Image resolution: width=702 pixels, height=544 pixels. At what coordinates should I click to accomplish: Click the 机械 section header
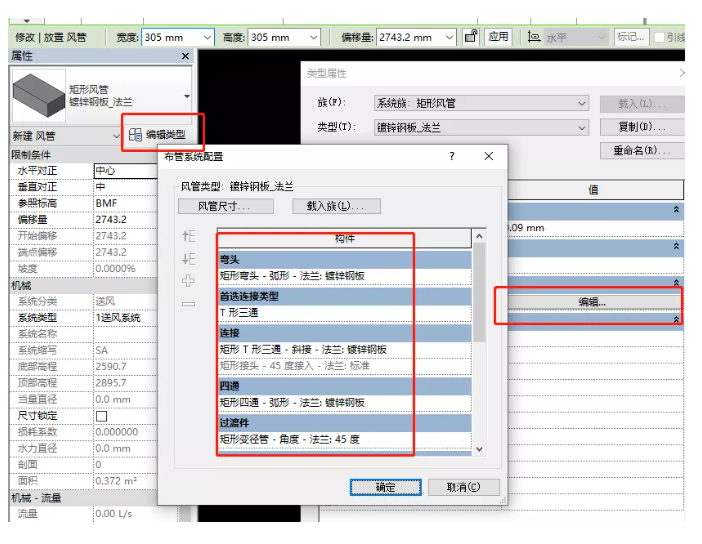point(83,285)
